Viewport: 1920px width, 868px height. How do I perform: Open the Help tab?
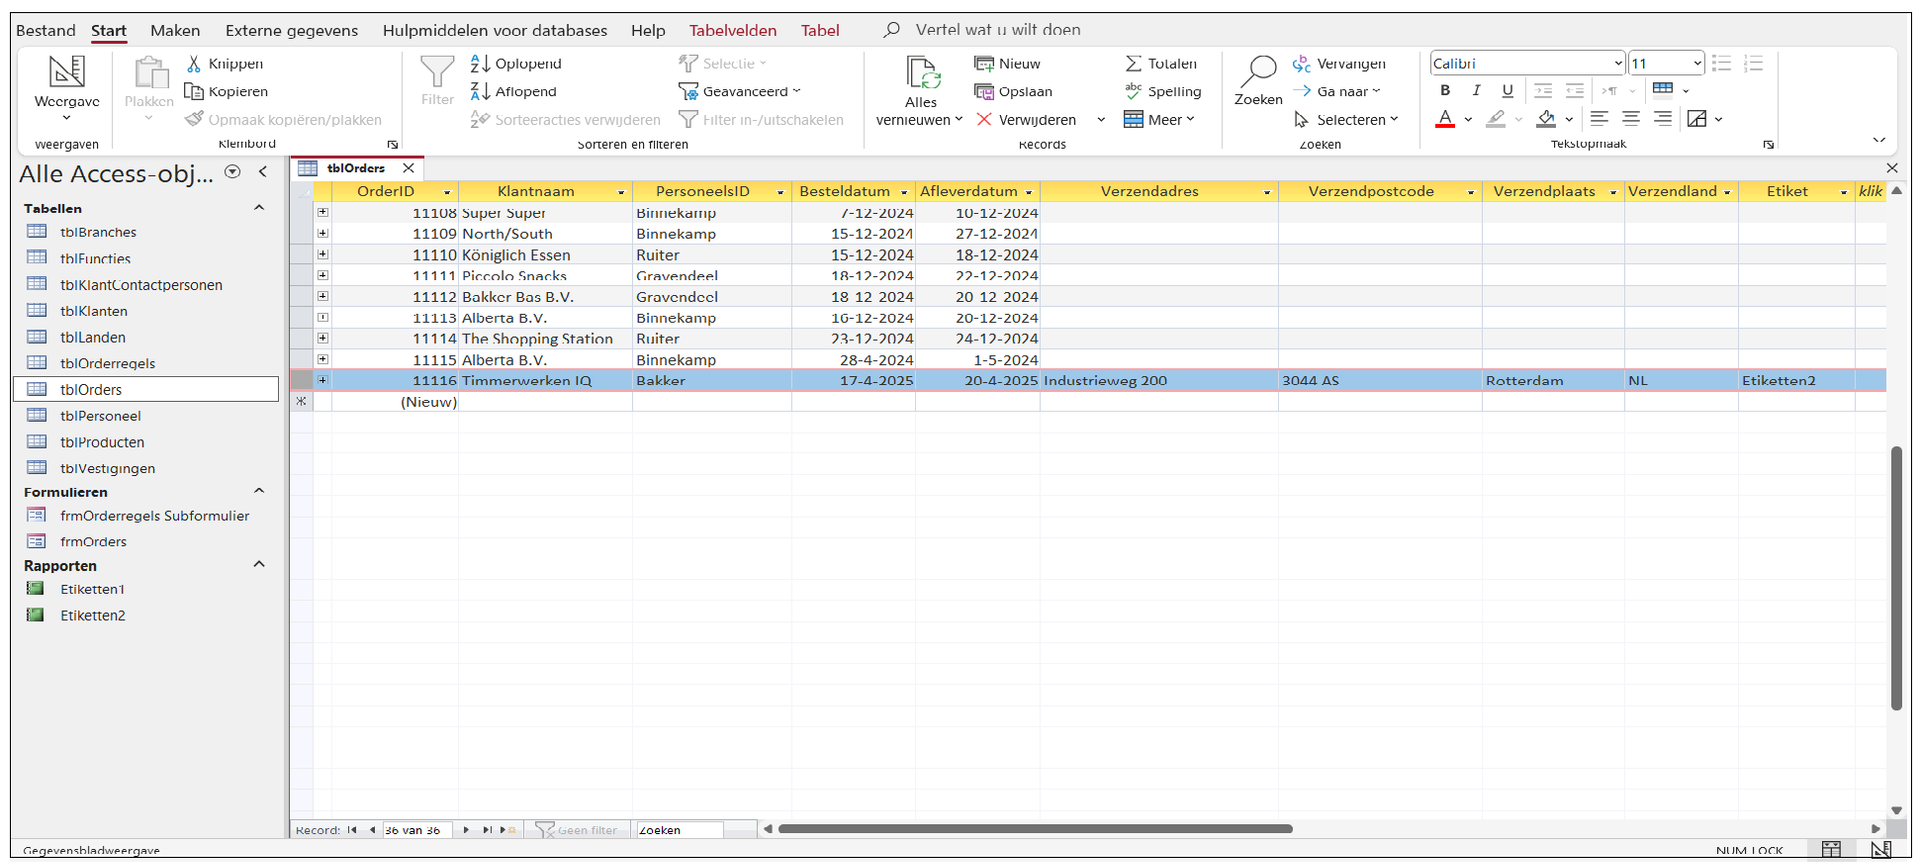pyautogui.click(x=648, y=30)
